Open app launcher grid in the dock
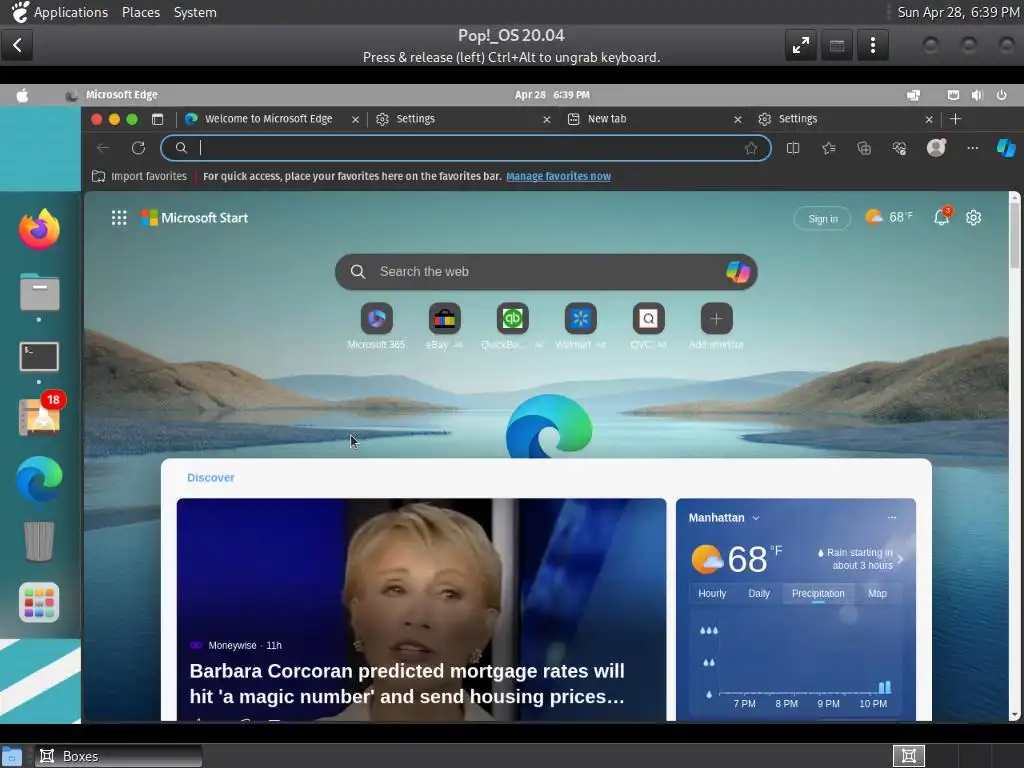 tap(39, 602)
